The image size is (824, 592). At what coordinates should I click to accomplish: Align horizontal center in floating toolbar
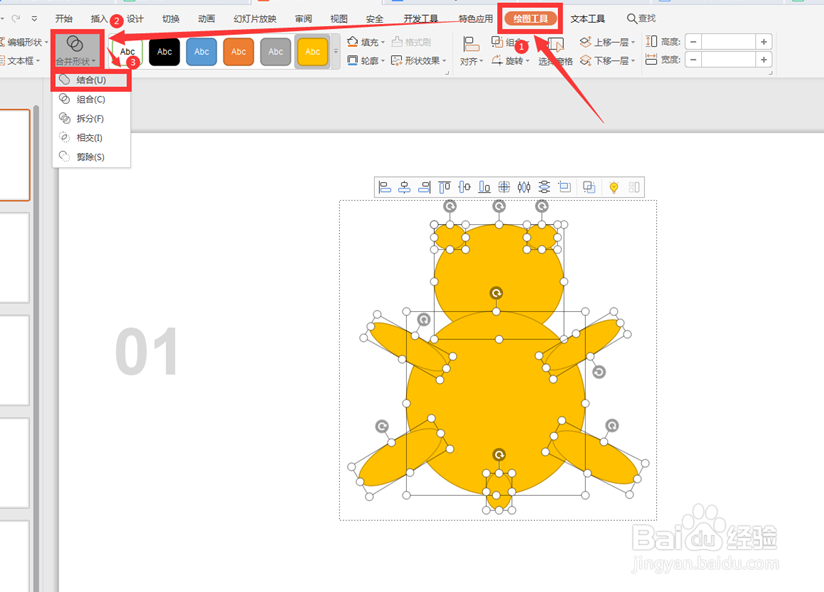tap(404, 187)
